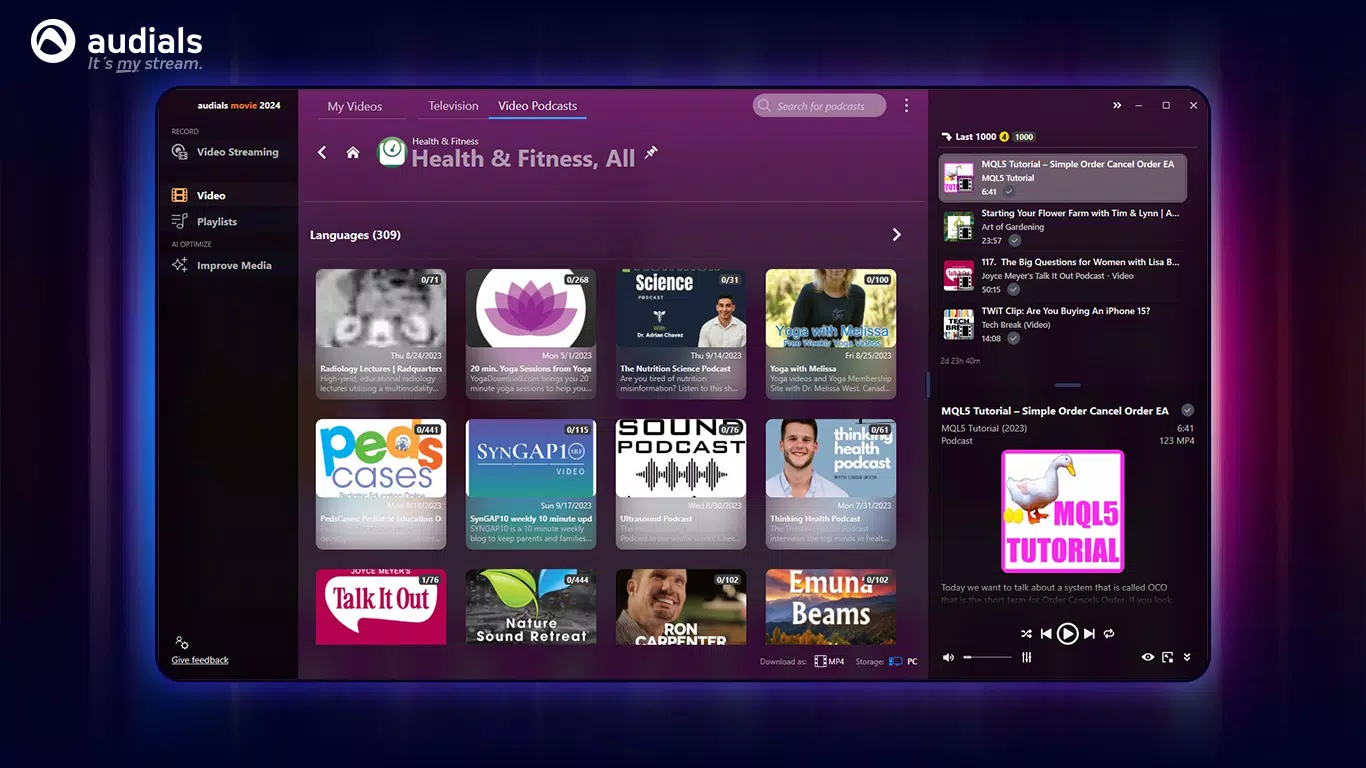Open the pop-out video window icon
The height and width of the screenshot is (768, 1366).
click(x=1168, y=657)
